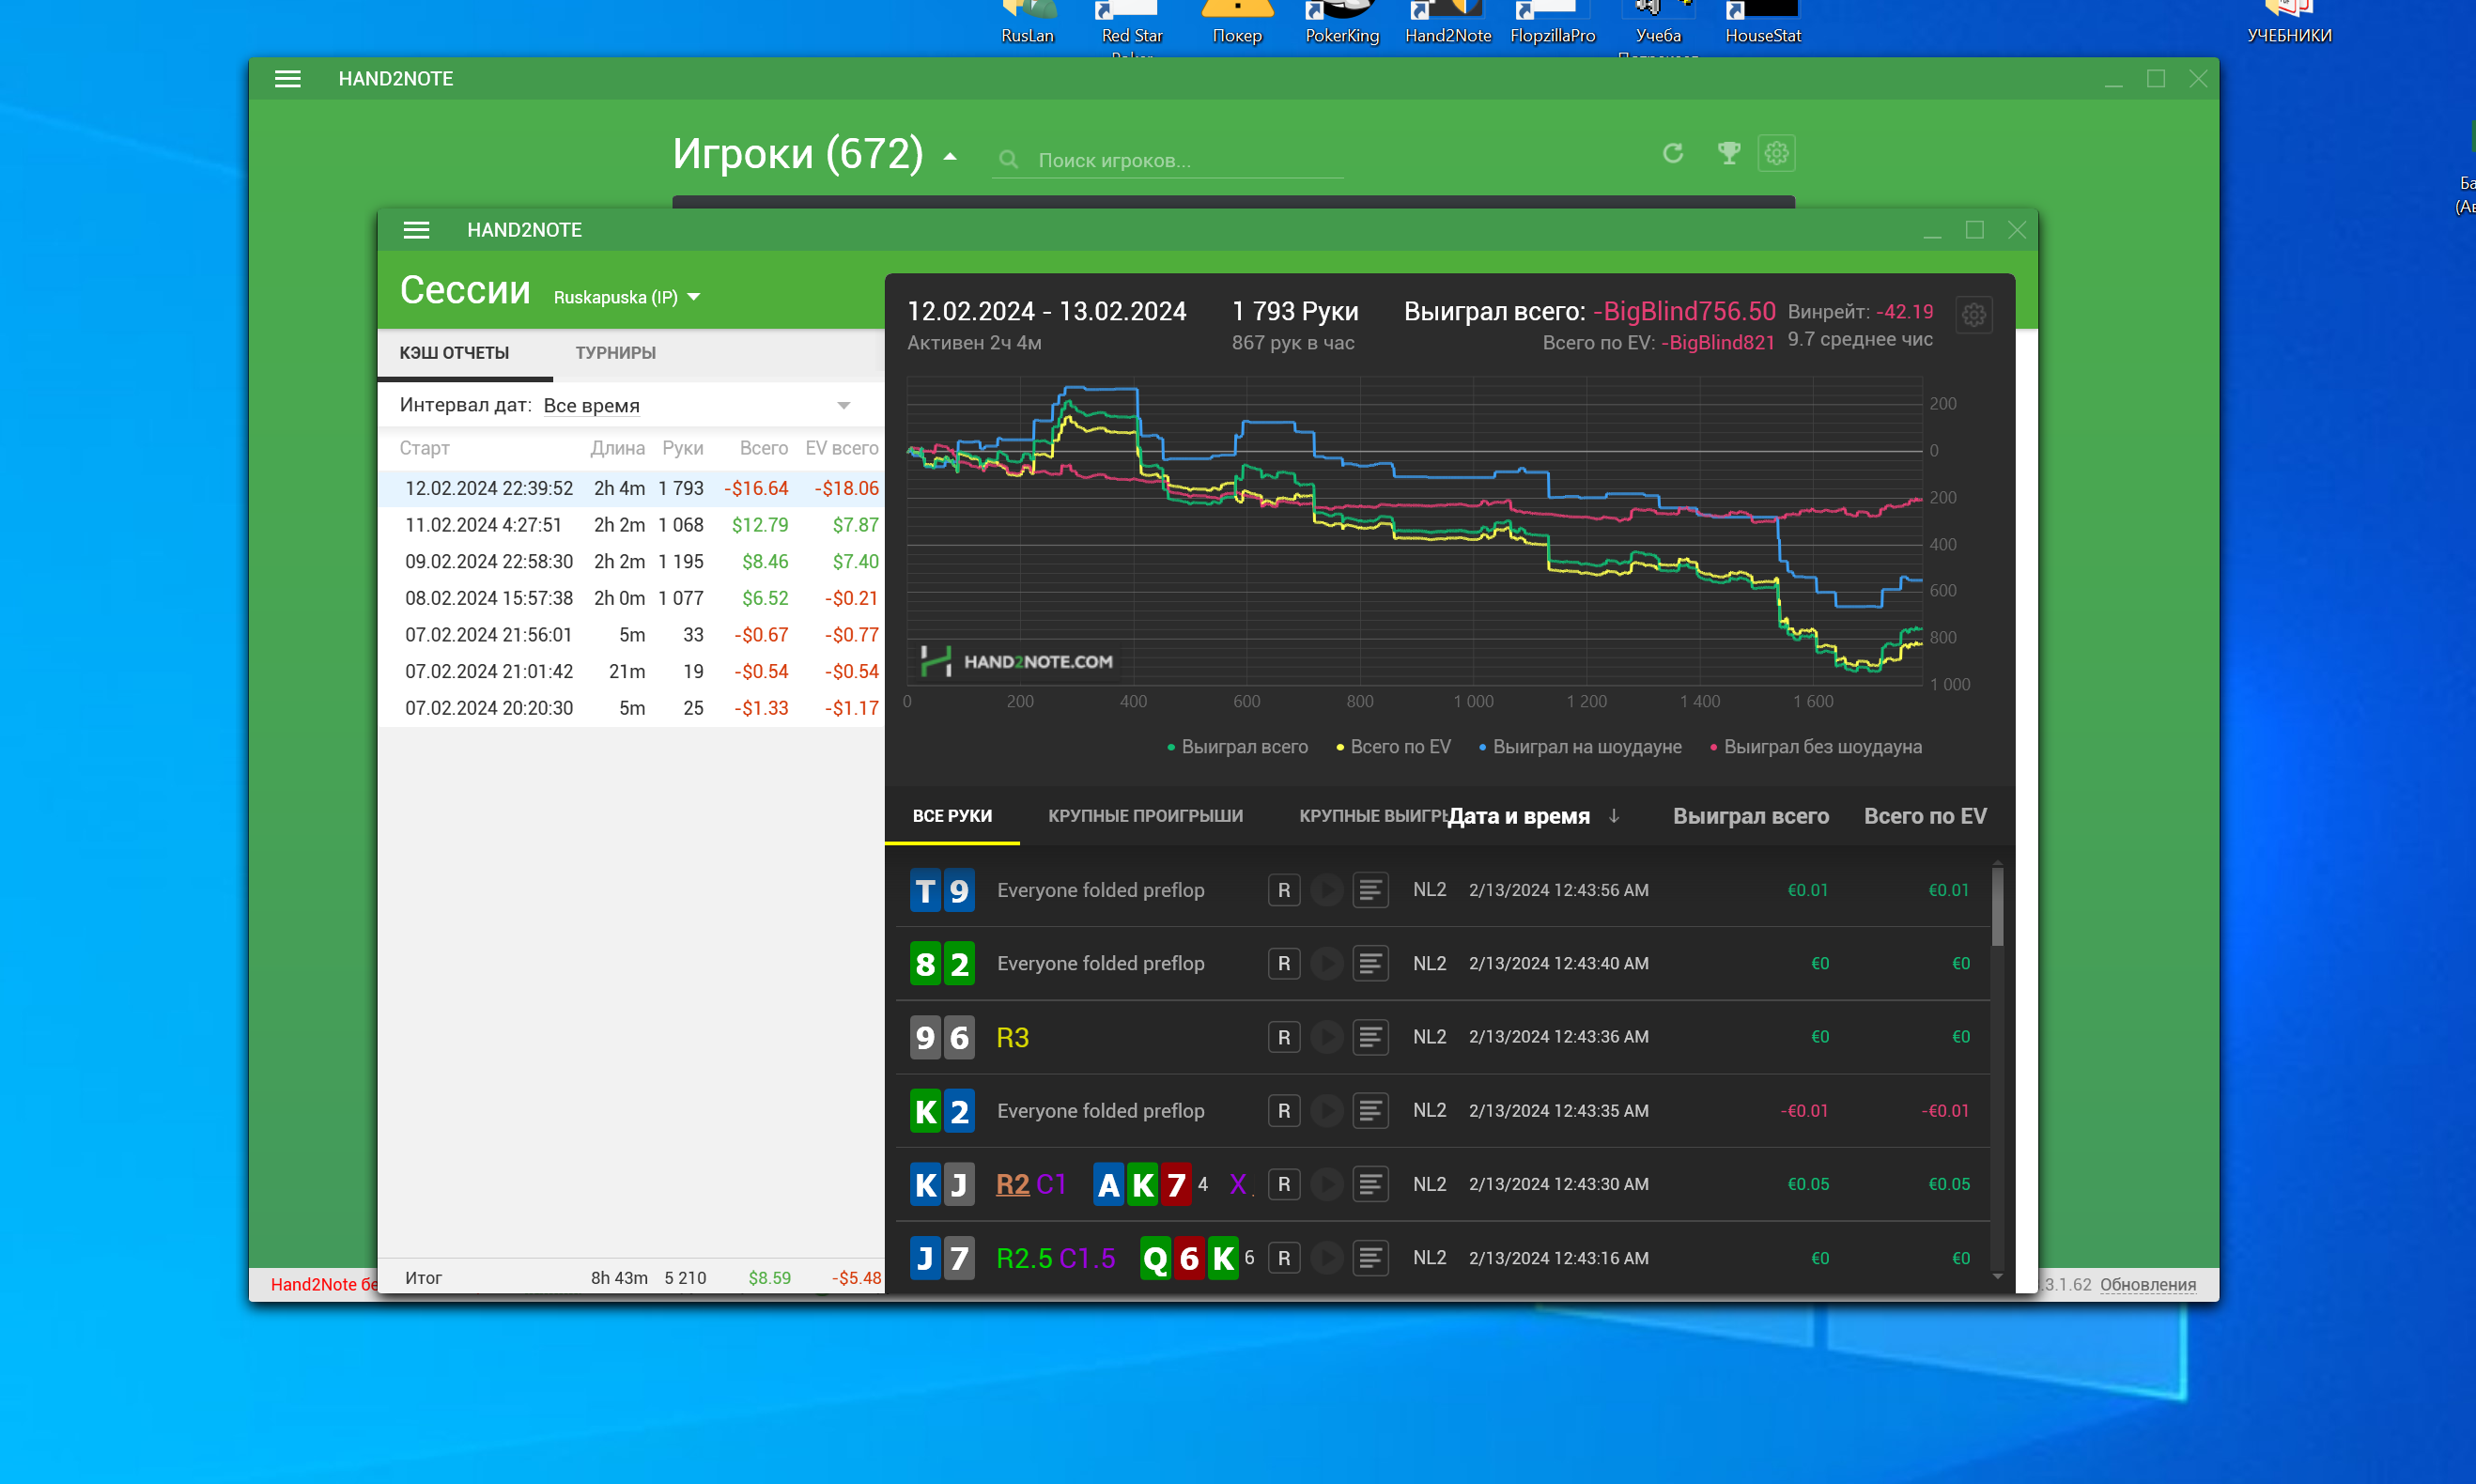Click R replay button for K2 hand
This screenshot has width=2476, height=1484.
point(1284,1111)
